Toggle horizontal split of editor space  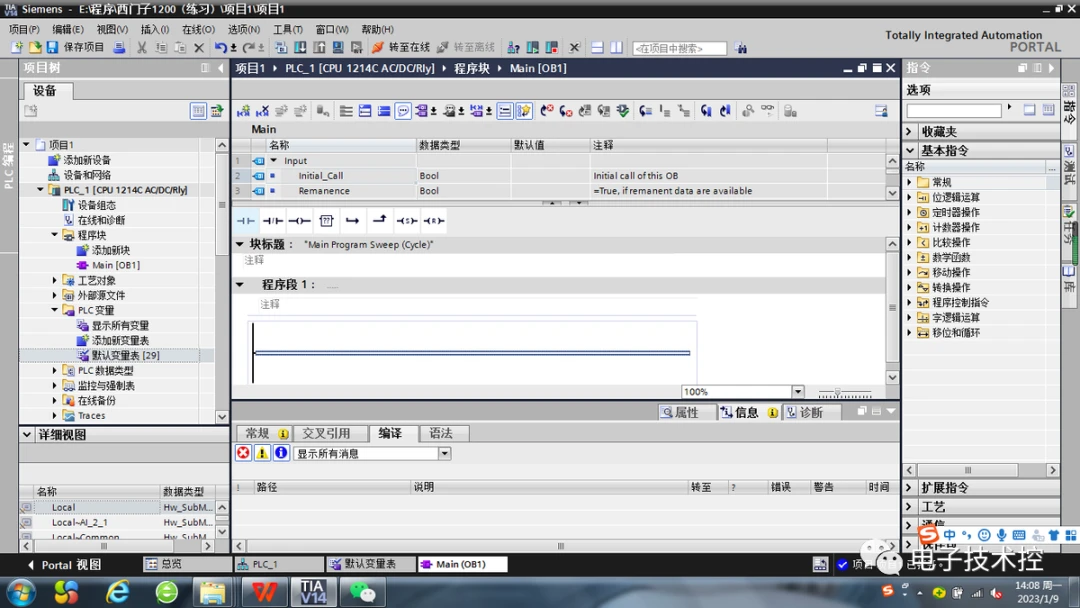(x=597, y=48)
